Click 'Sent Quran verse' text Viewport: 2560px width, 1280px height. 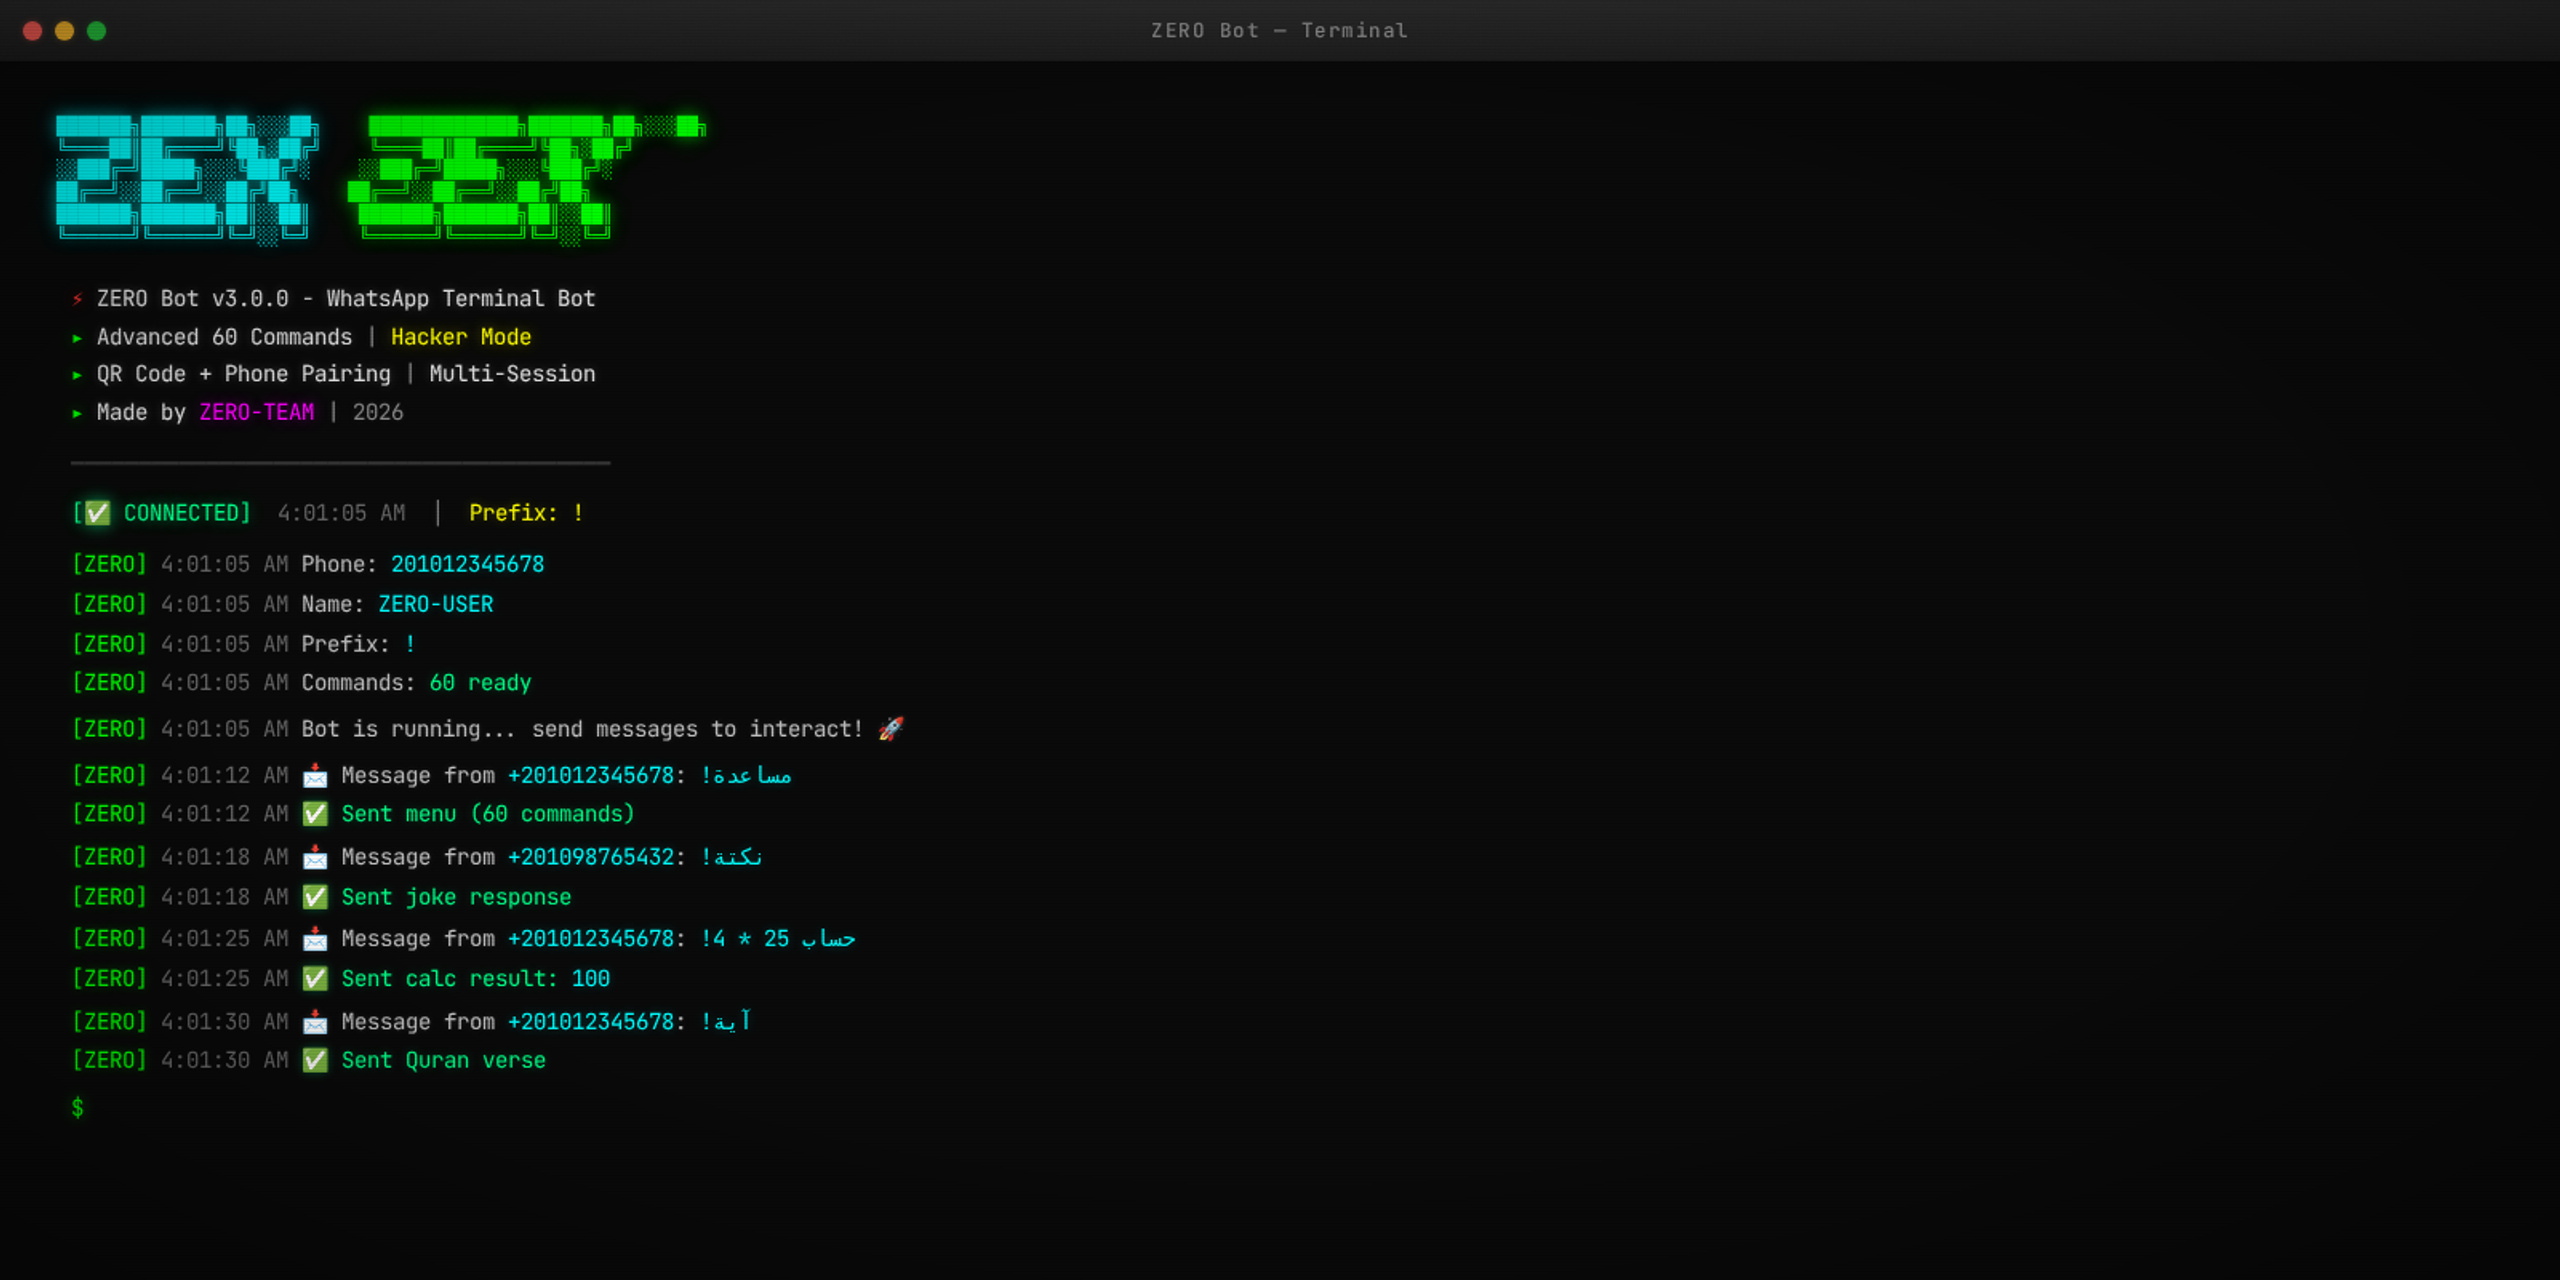click(443, 1061)
